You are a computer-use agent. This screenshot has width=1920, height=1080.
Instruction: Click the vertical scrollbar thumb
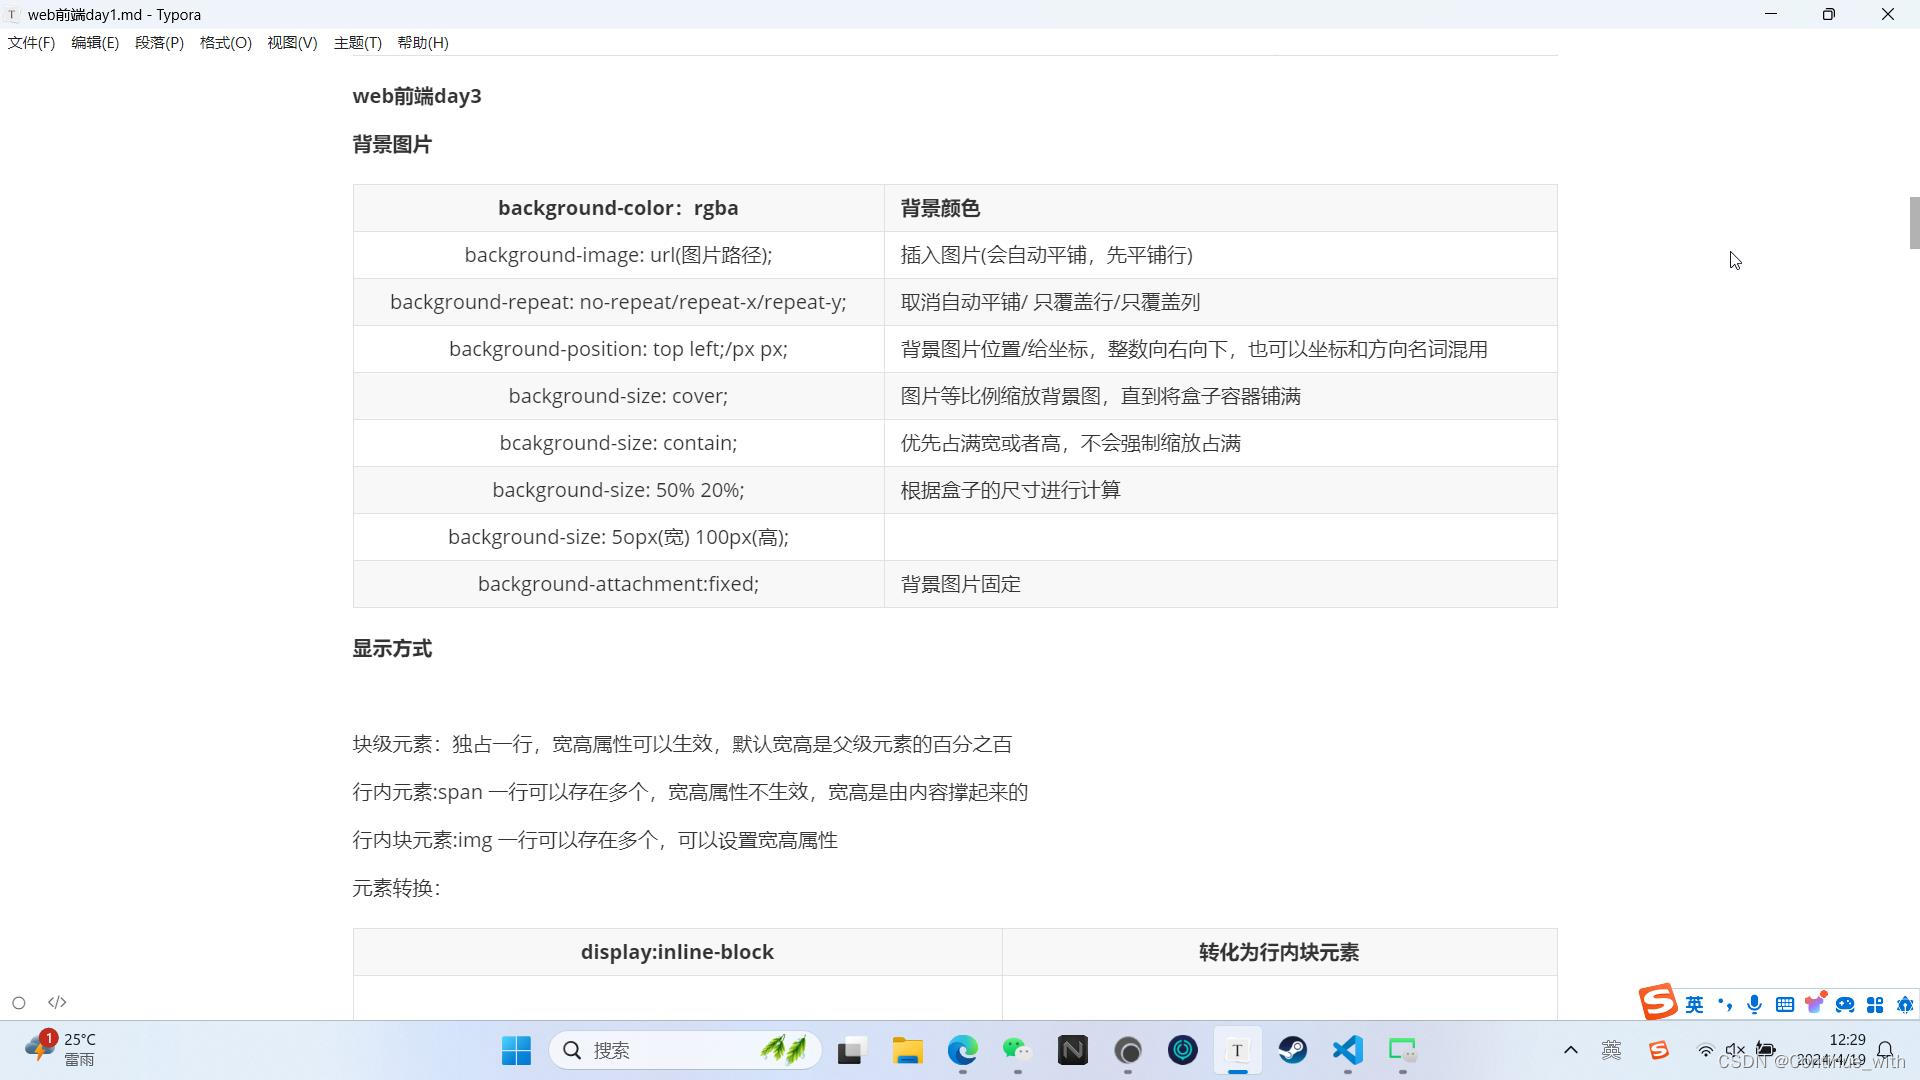click(x=1914, y=222)
